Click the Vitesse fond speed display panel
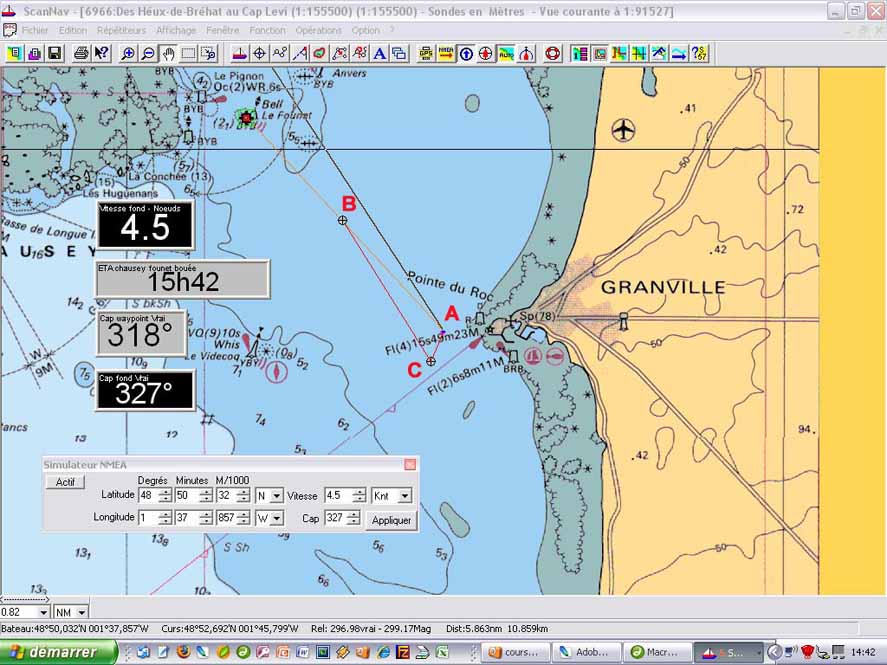The height and width of the screenshot is (665, 887). (146, 224)
